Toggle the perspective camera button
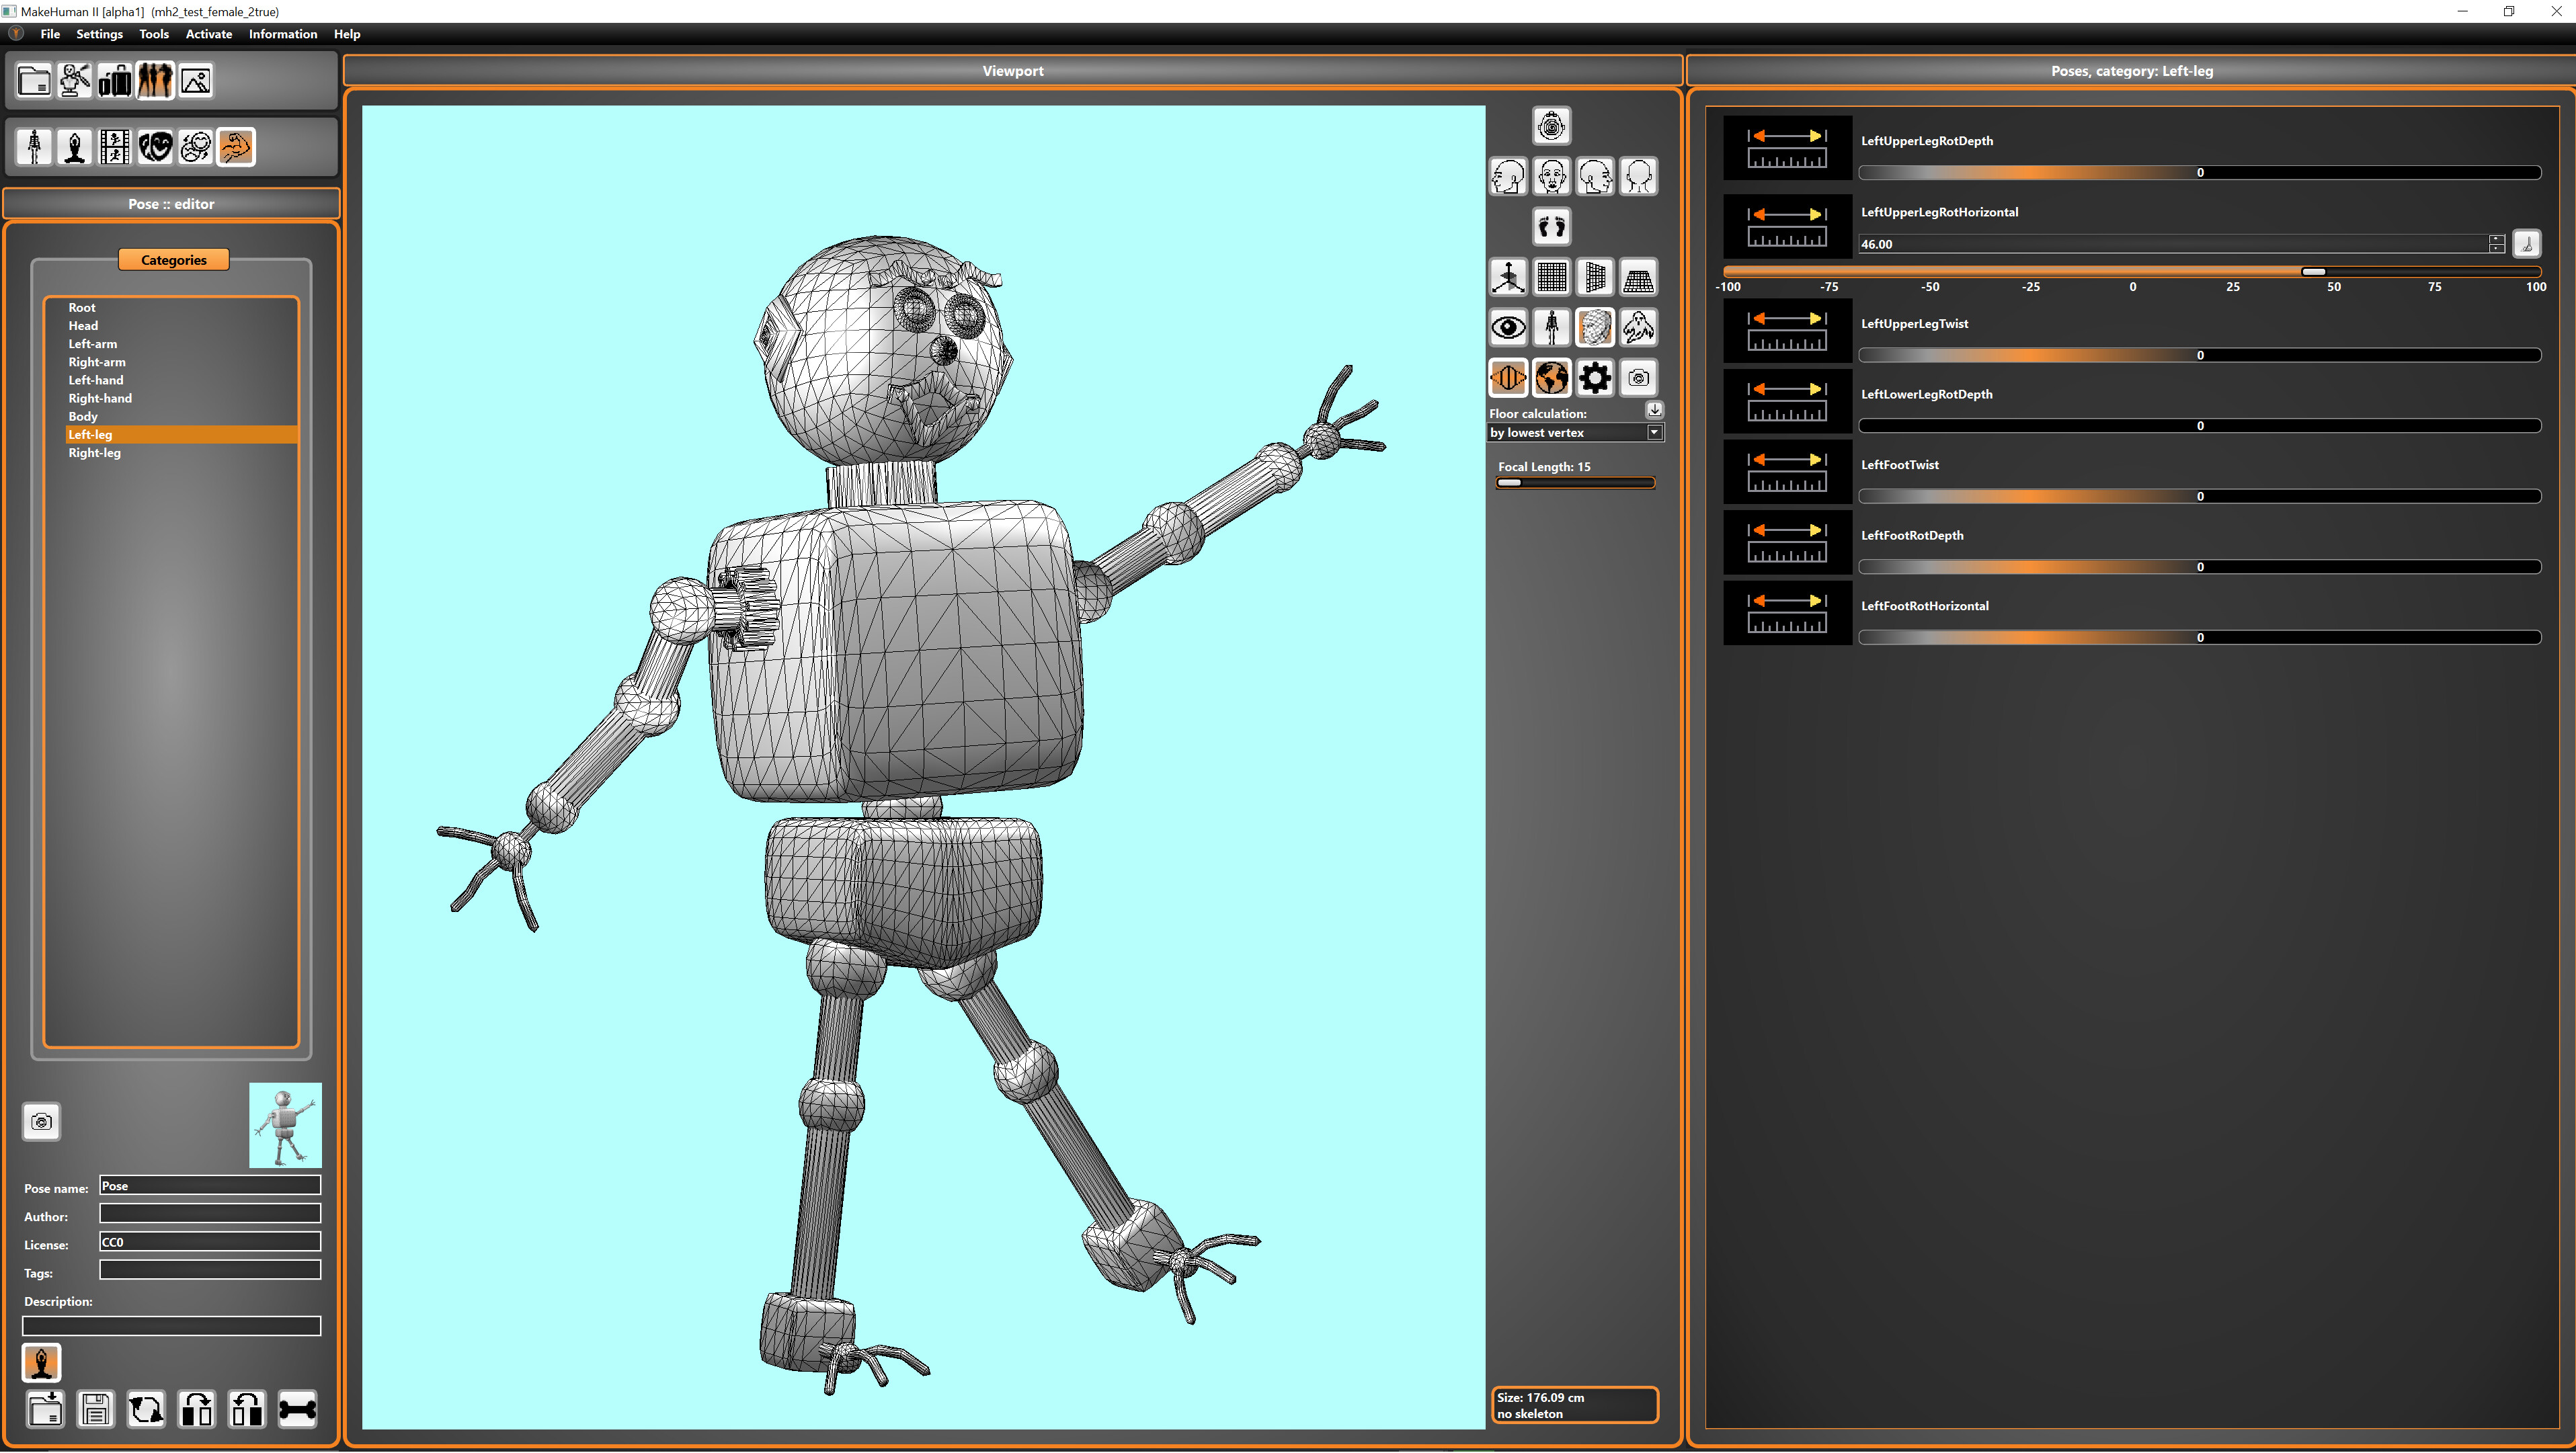Screen dimensions: 2576x1453 pyautogui.click(x=1508, y=378)
